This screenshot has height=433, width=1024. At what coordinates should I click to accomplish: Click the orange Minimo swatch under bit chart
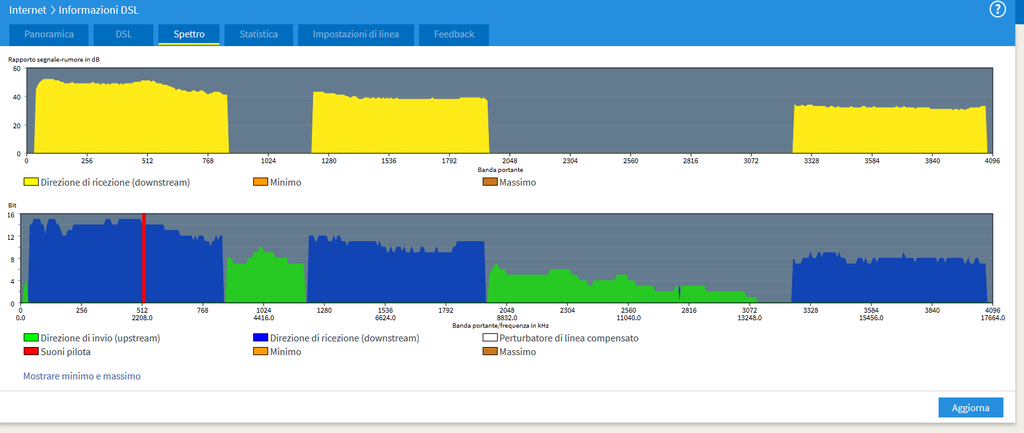[260, 352]
